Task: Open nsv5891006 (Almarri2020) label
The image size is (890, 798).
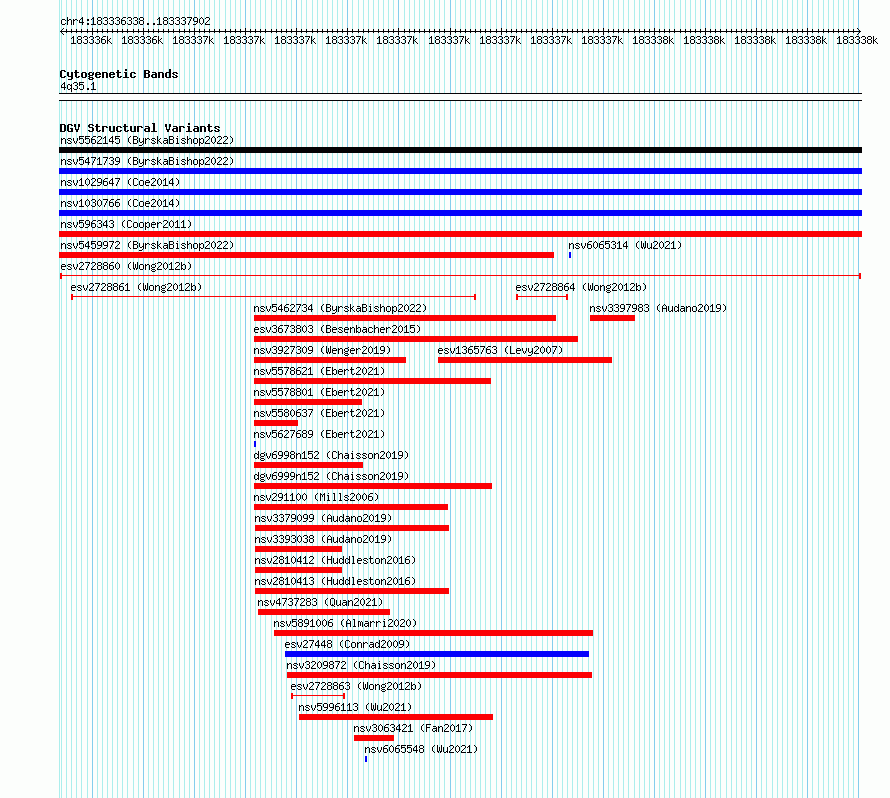Action: click(345, 623)
